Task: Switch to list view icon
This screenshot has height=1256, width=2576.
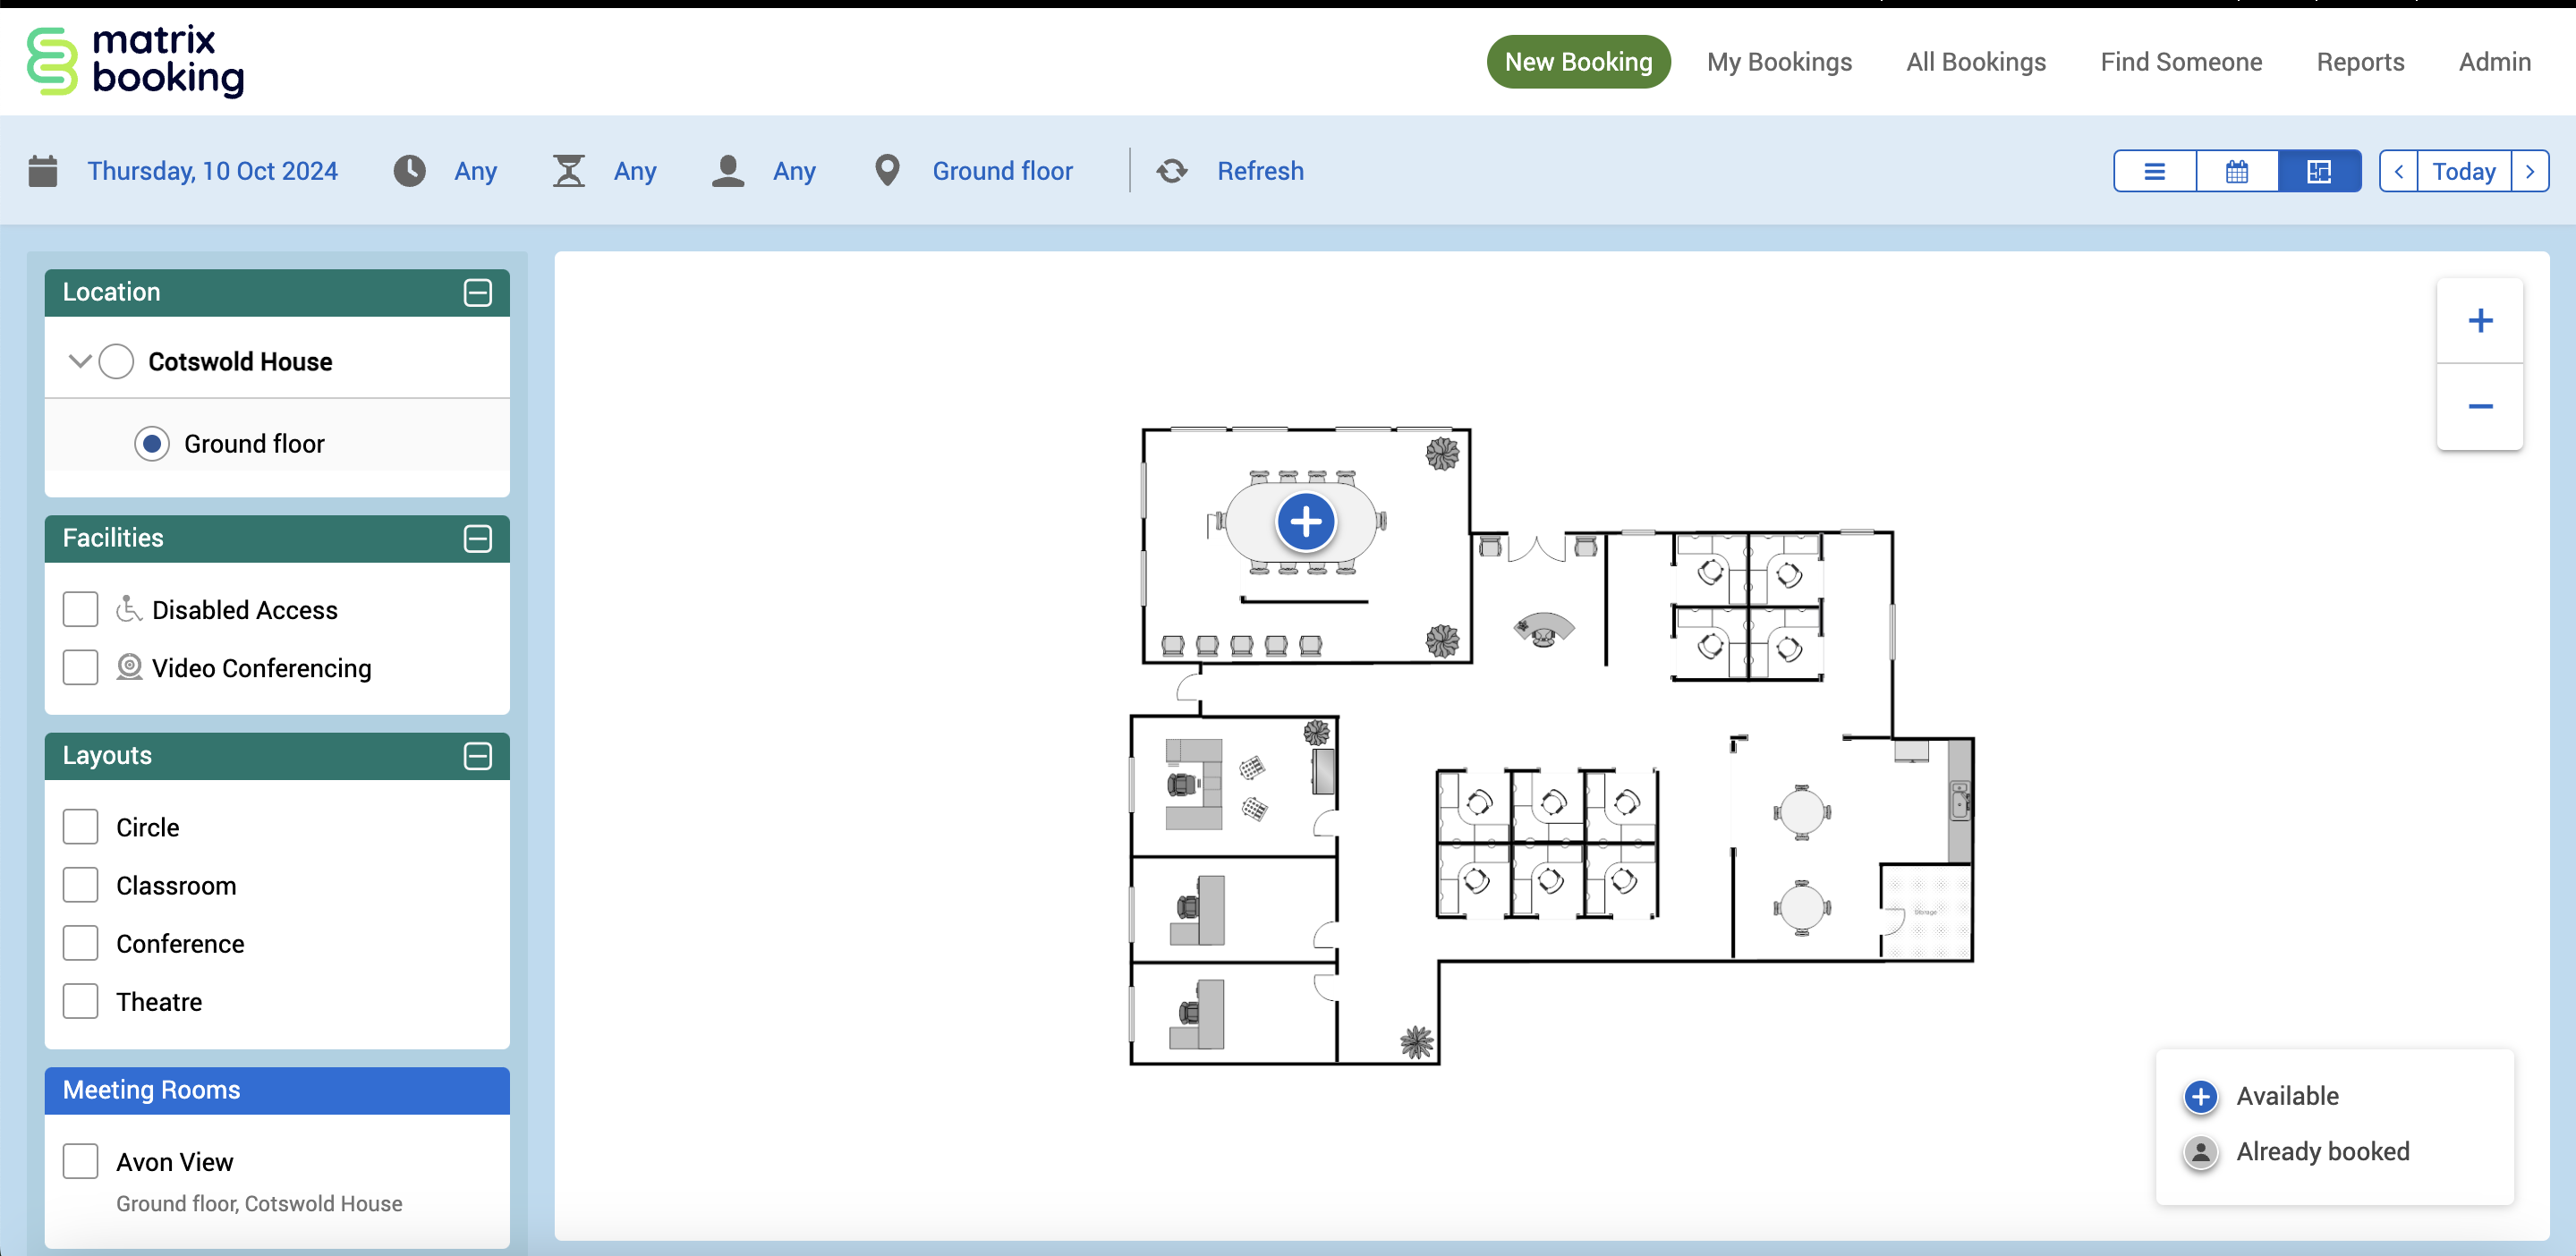Action: (x=2154, y=171)
